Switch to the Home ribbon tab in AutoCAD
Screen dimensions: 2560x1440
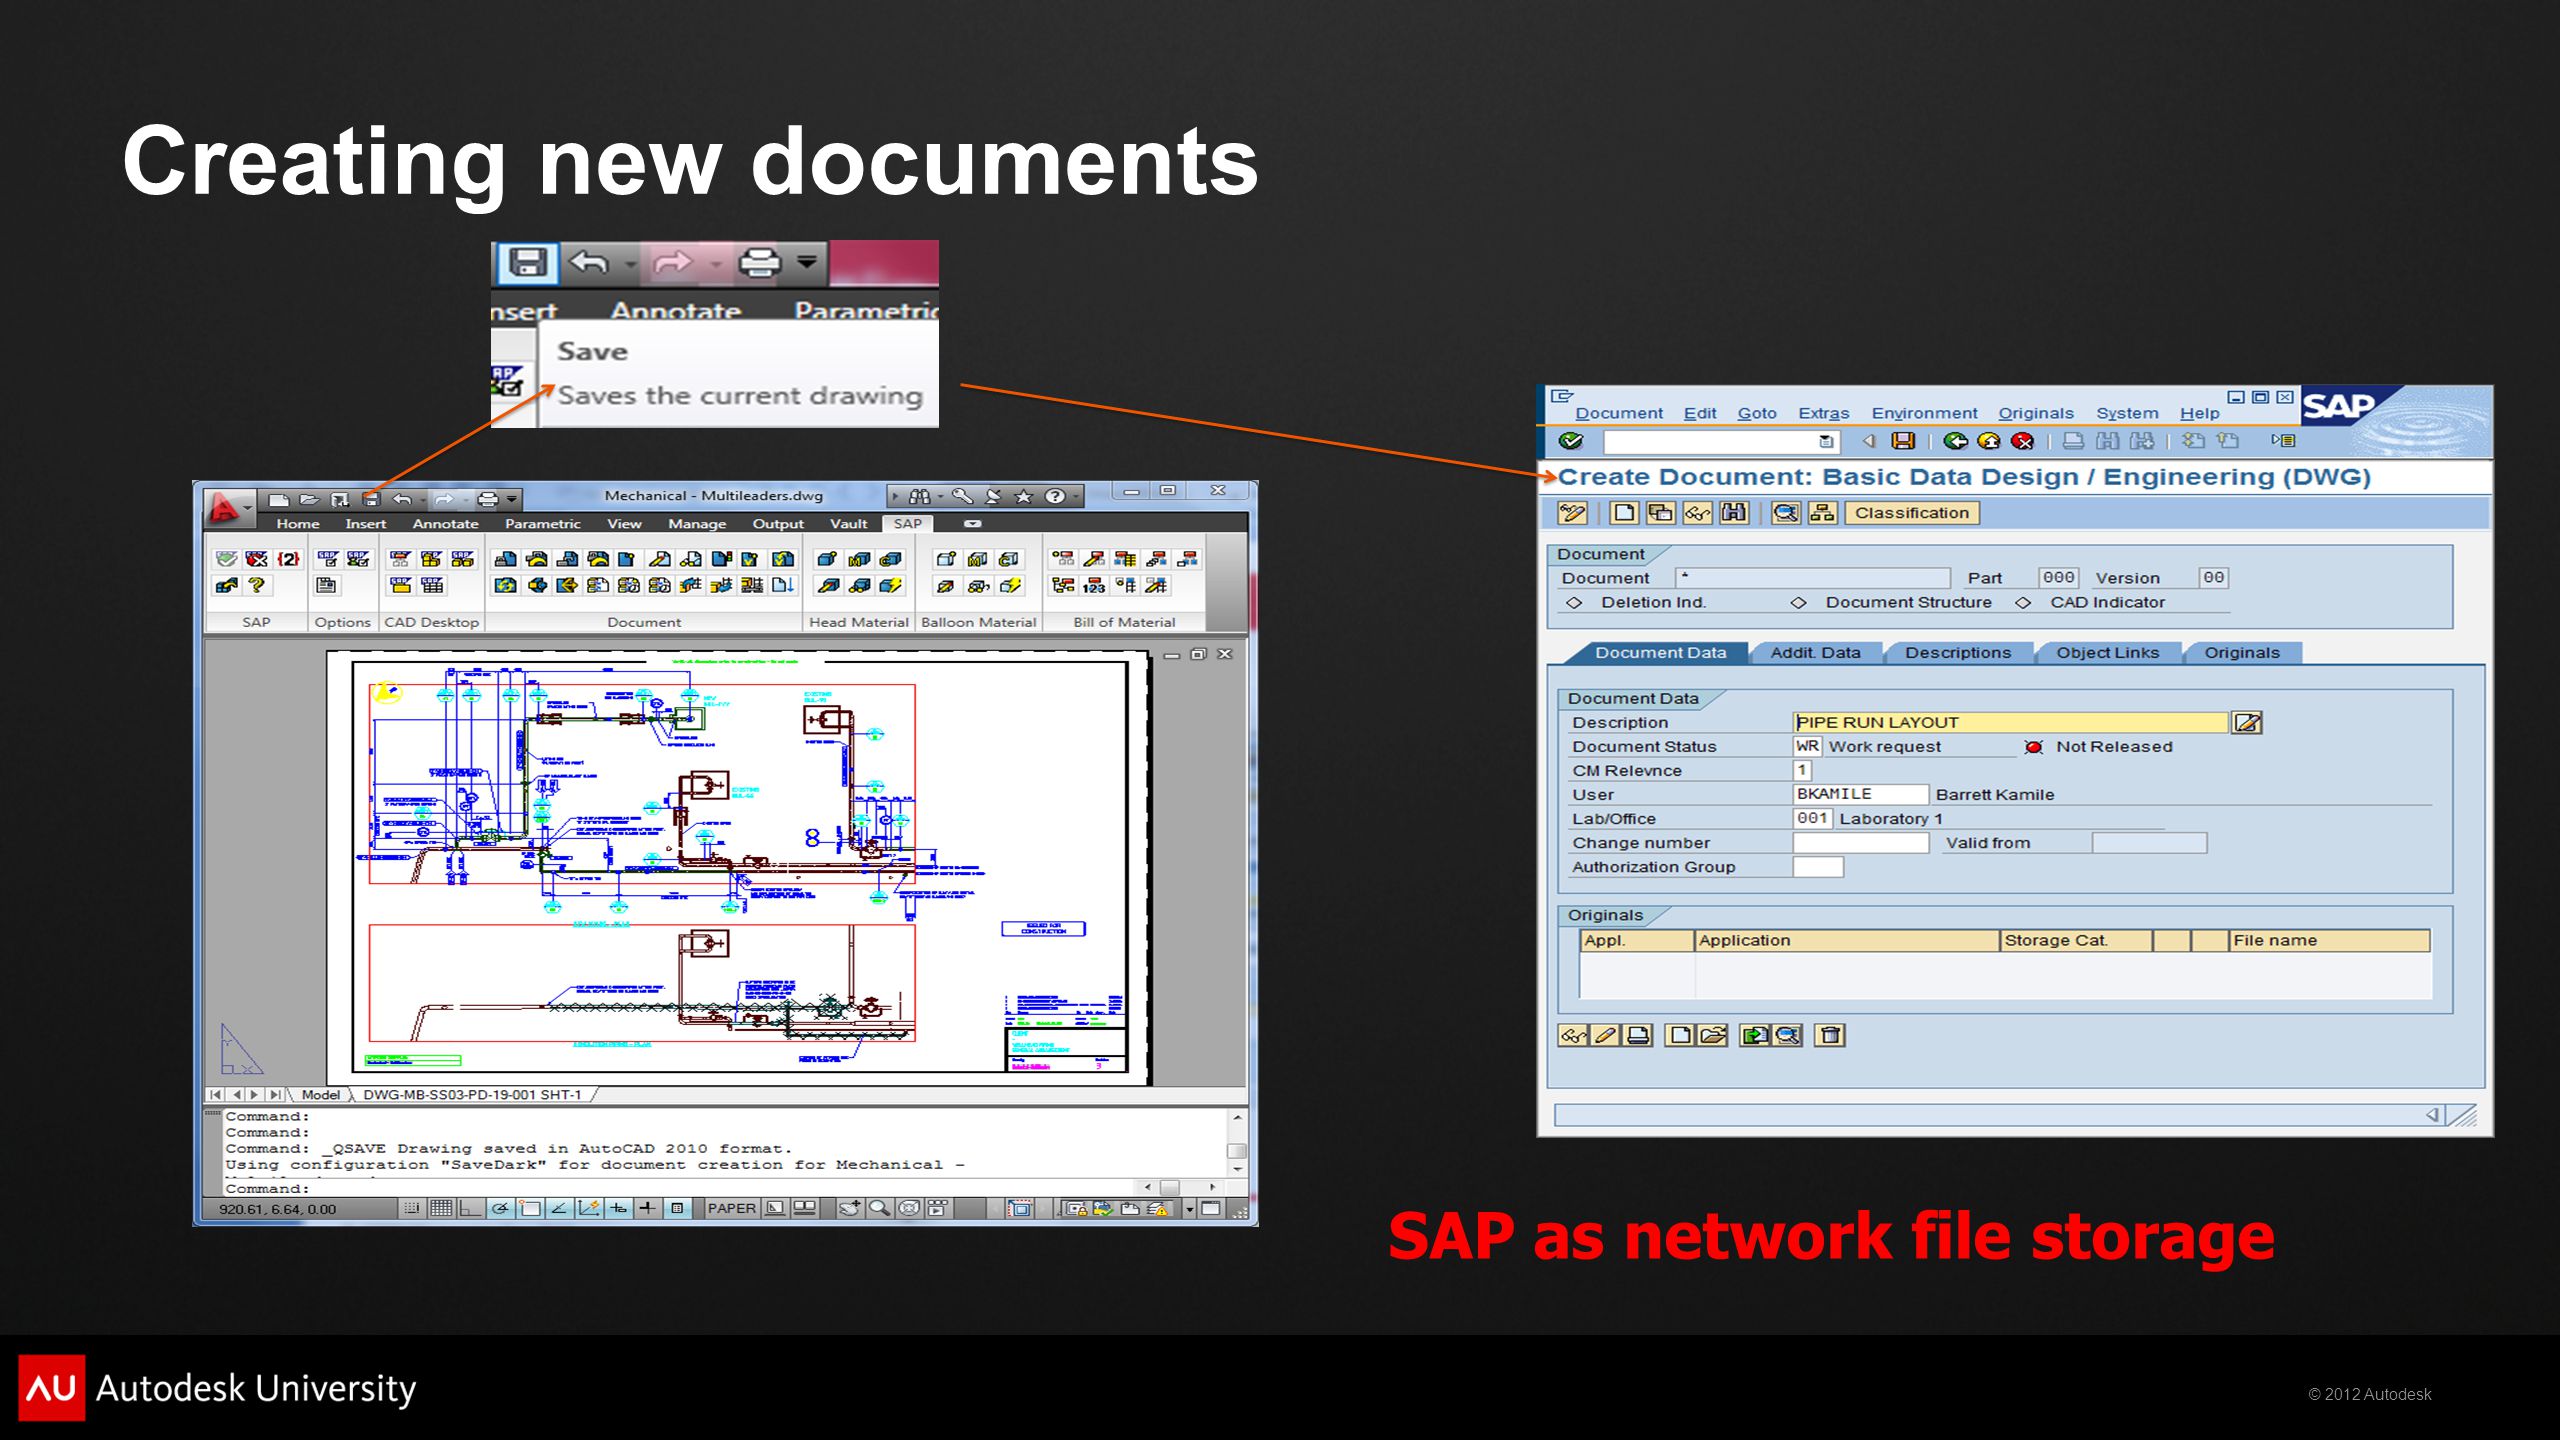(298, 523)
